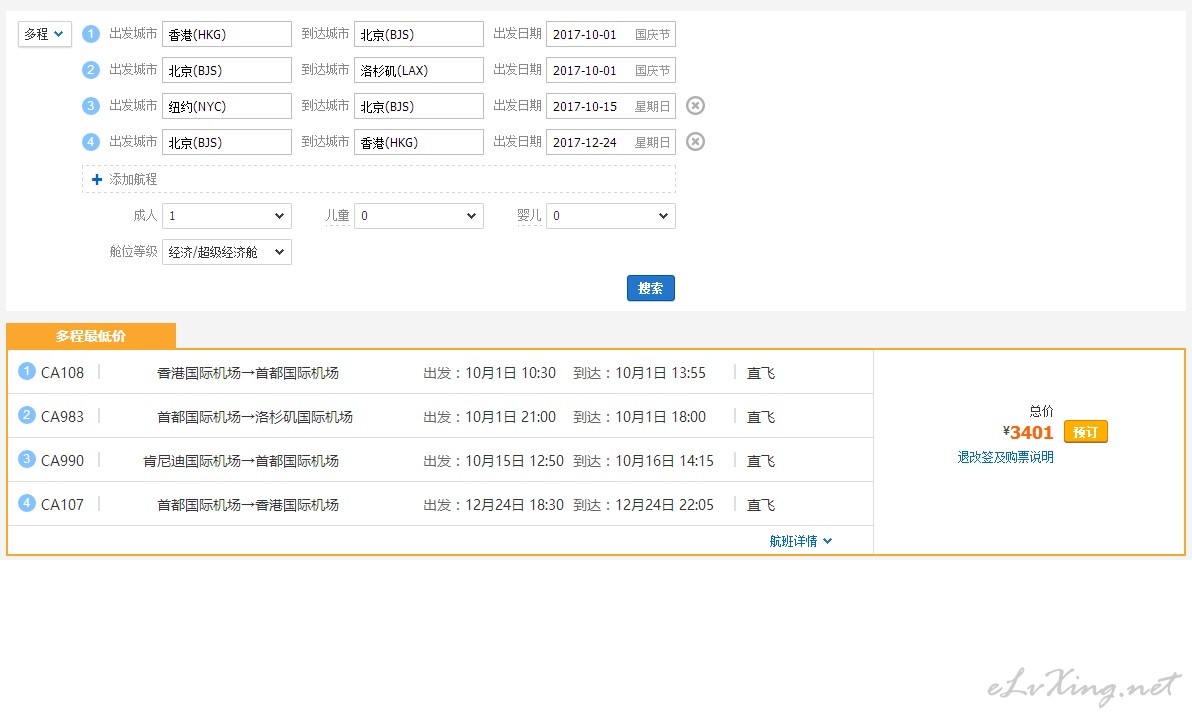
Task: Edit segment 1 arrival city 北京(BJS)
Action: (419, 34)
